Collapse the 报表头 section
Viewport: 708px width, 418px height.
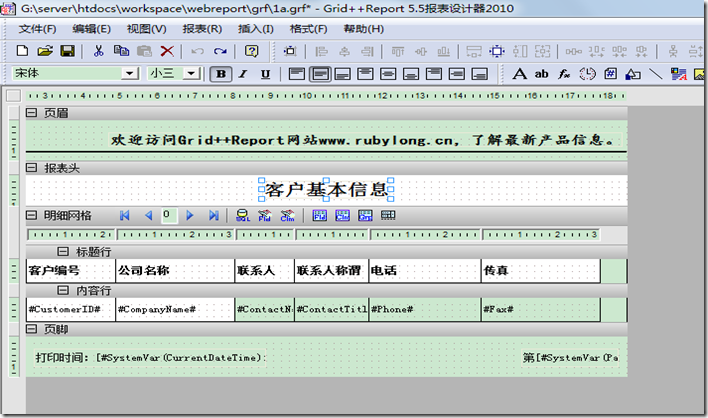[31, 168]
